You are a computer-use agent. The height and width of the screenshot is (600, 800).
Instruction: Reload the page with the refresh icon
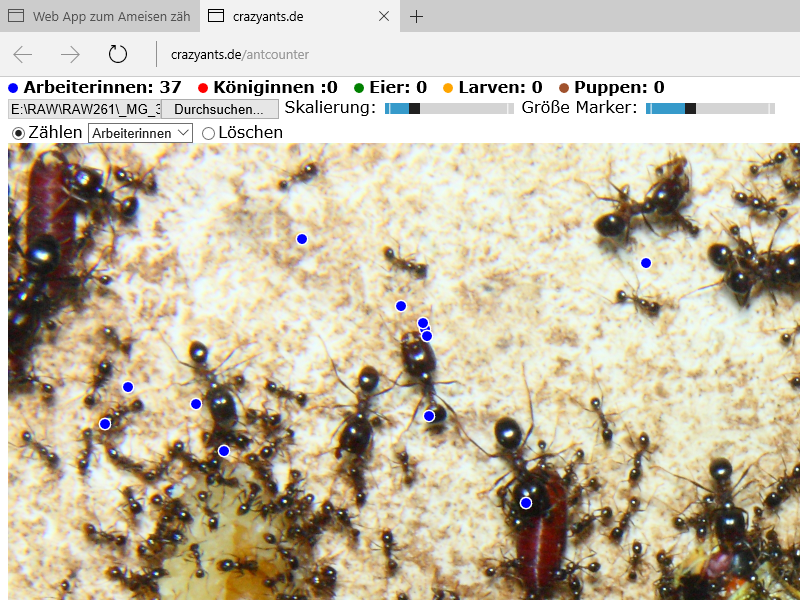point(118,54)
